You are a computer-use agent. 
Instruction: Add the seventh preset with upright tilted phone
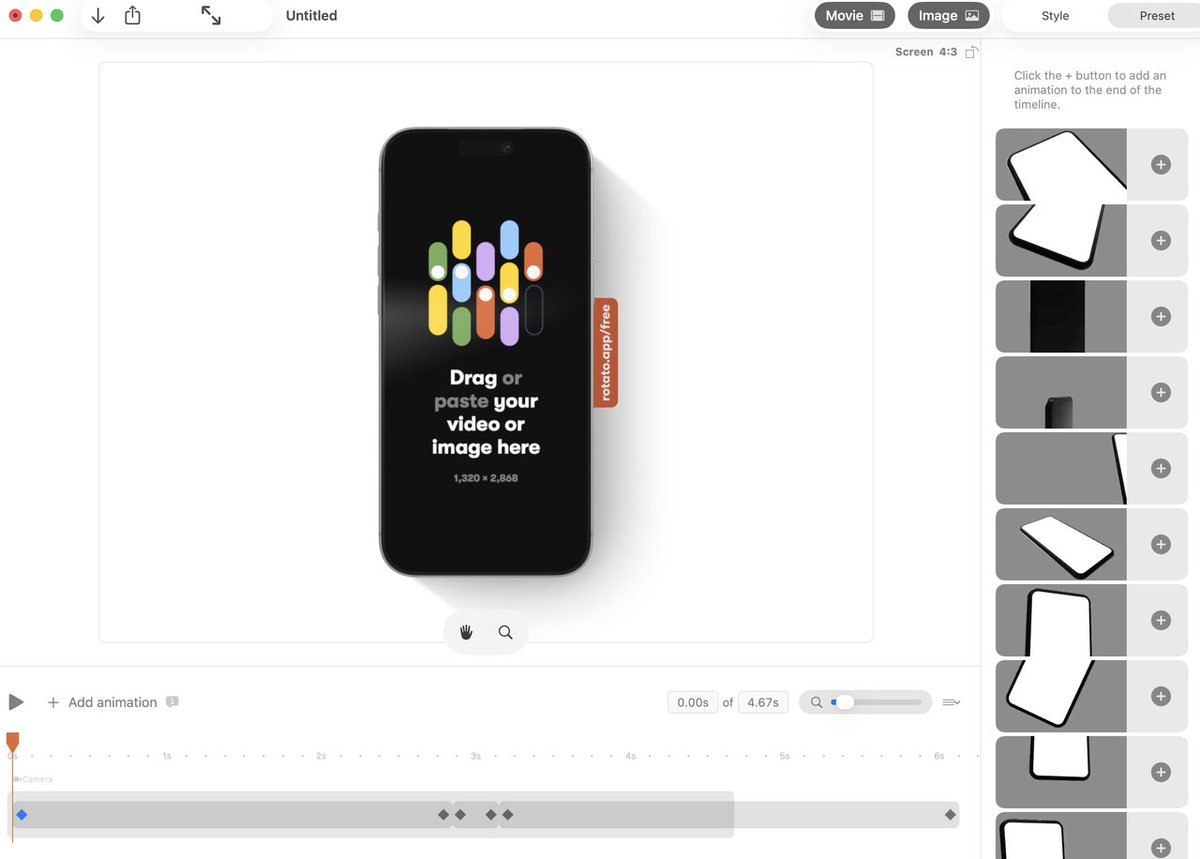coord(1161,620)
